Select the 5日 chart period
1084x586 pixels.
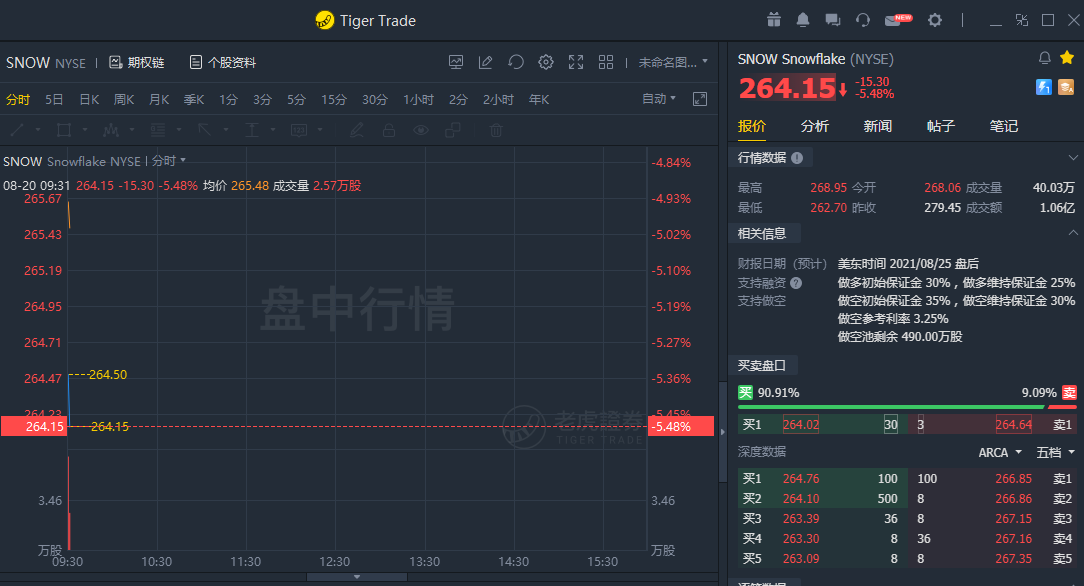[54, 100]
